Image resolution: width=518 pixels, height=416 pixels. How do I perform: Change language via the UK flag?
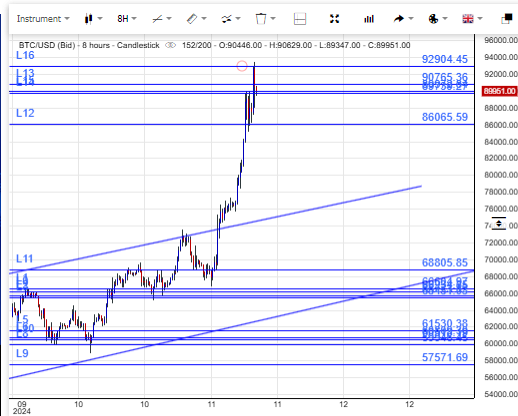click(472, 19)
